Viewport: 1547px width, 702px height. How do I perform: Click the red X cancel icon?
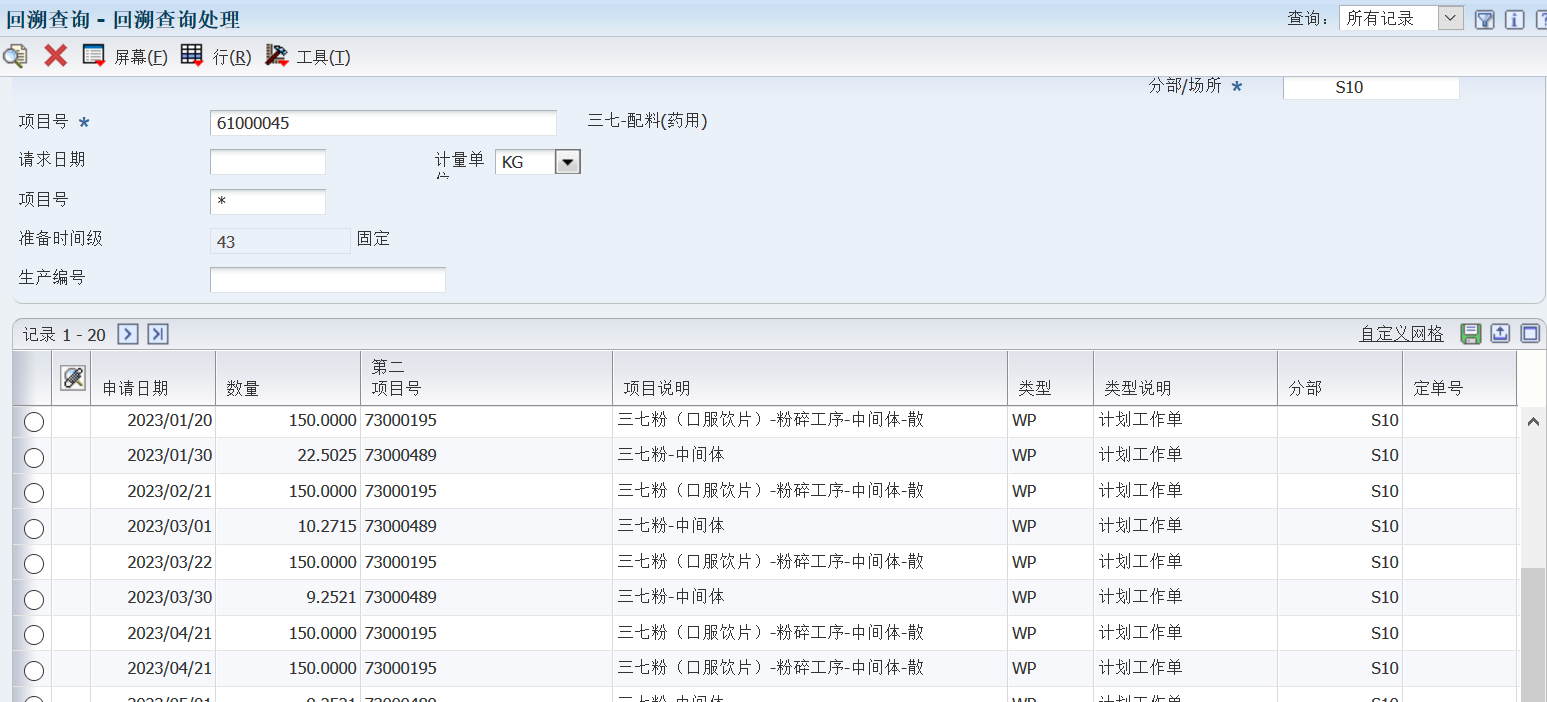point(56,56)
